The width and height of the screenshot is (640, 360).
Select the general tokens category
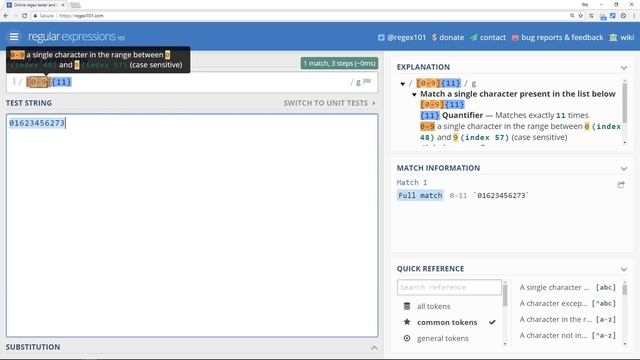coord(442,338)
